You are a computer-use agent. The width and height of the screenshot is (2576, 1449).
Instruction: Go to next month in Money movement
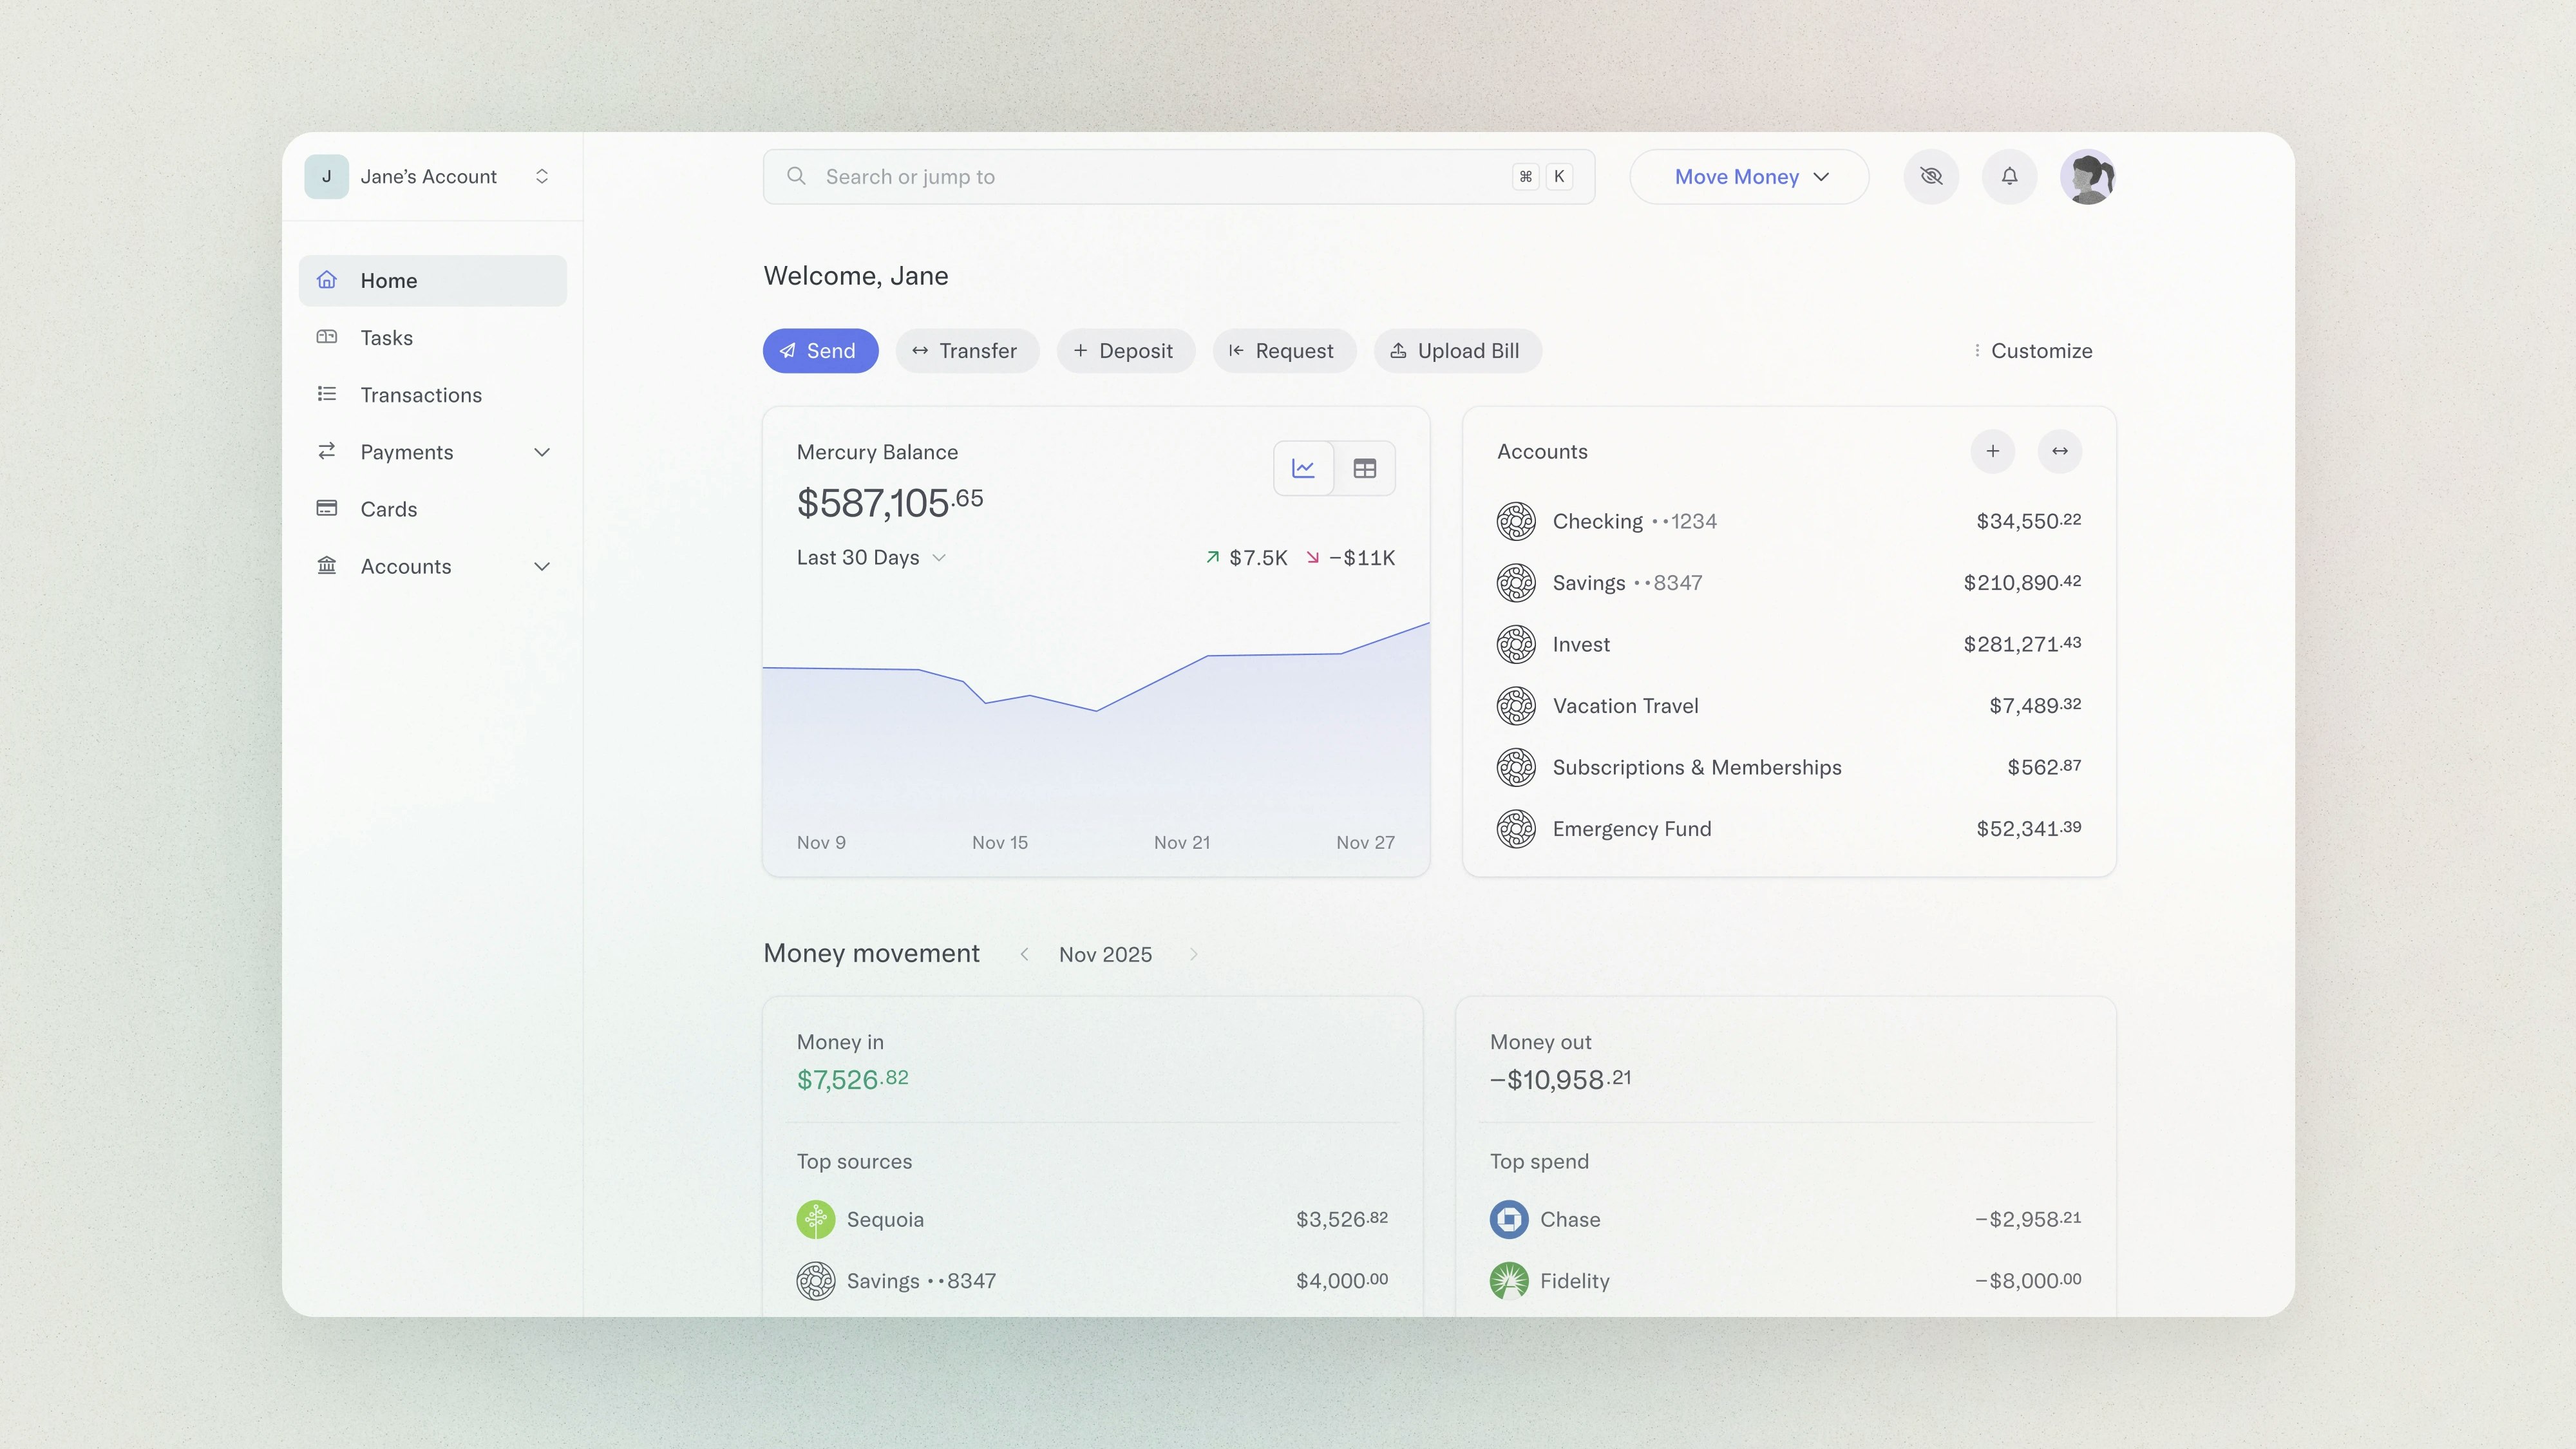[1193, 954]
